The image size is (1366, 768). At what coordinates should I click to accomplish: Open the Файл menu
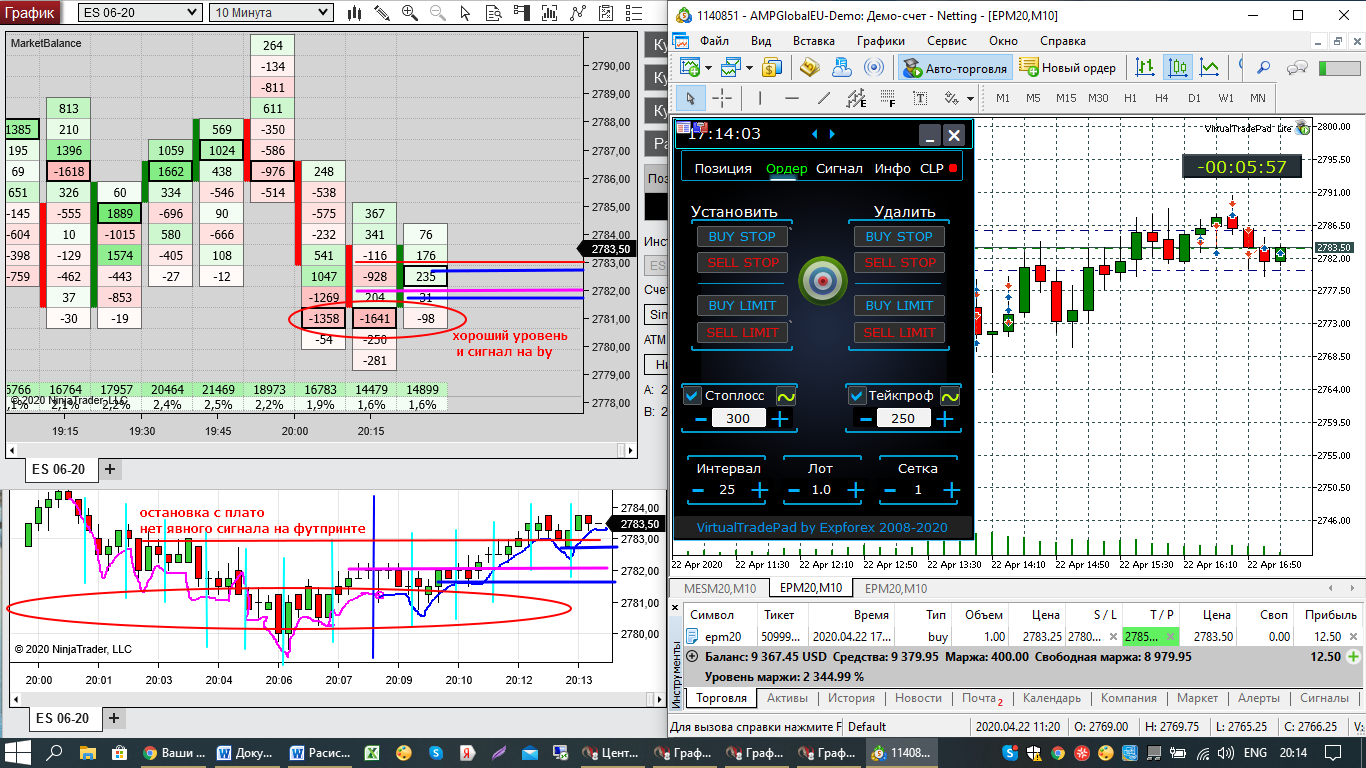714,41
